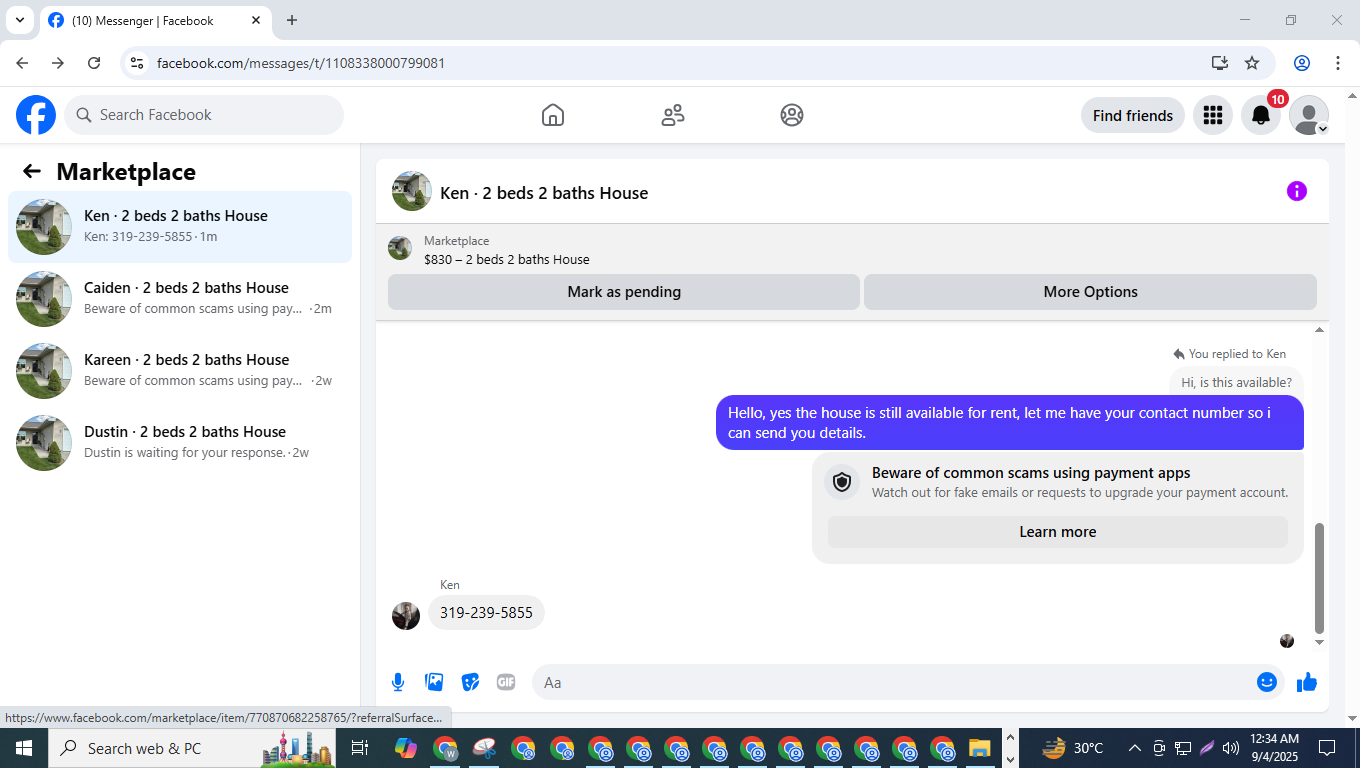1360x768 pixels.
Task: Click the house avatar in the chat header
Action: click(x=412, y=191)
